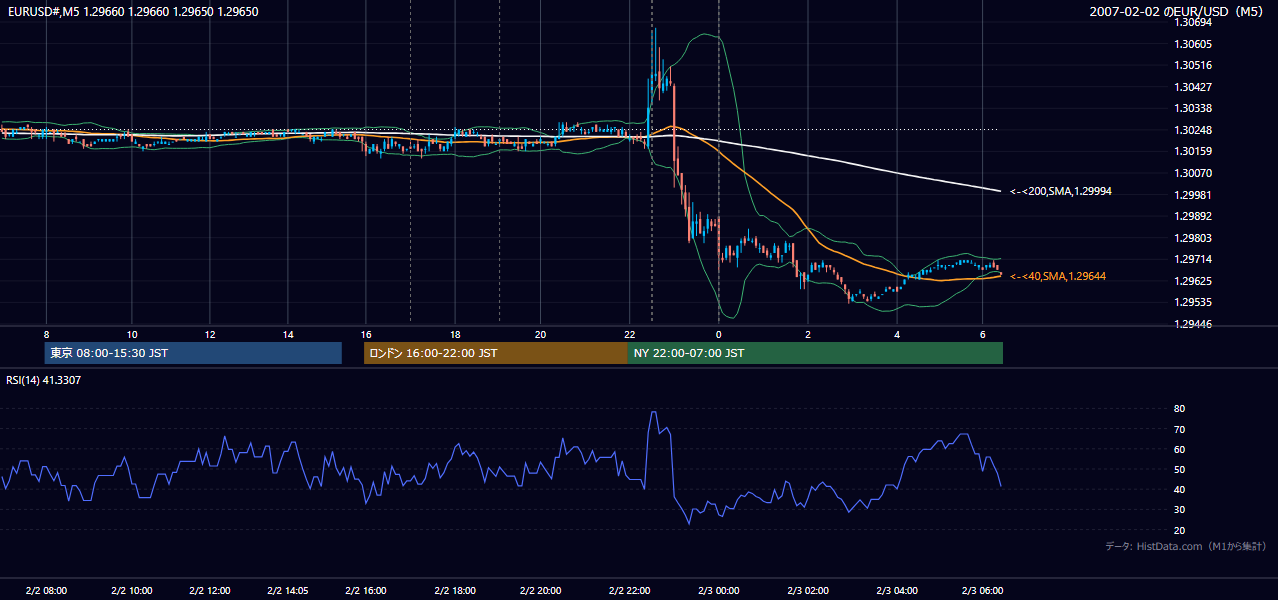The height and width of the screenshot is (600, 1278).
Task: Click price axis label 1.29535
Action: tap(1195, 302)
